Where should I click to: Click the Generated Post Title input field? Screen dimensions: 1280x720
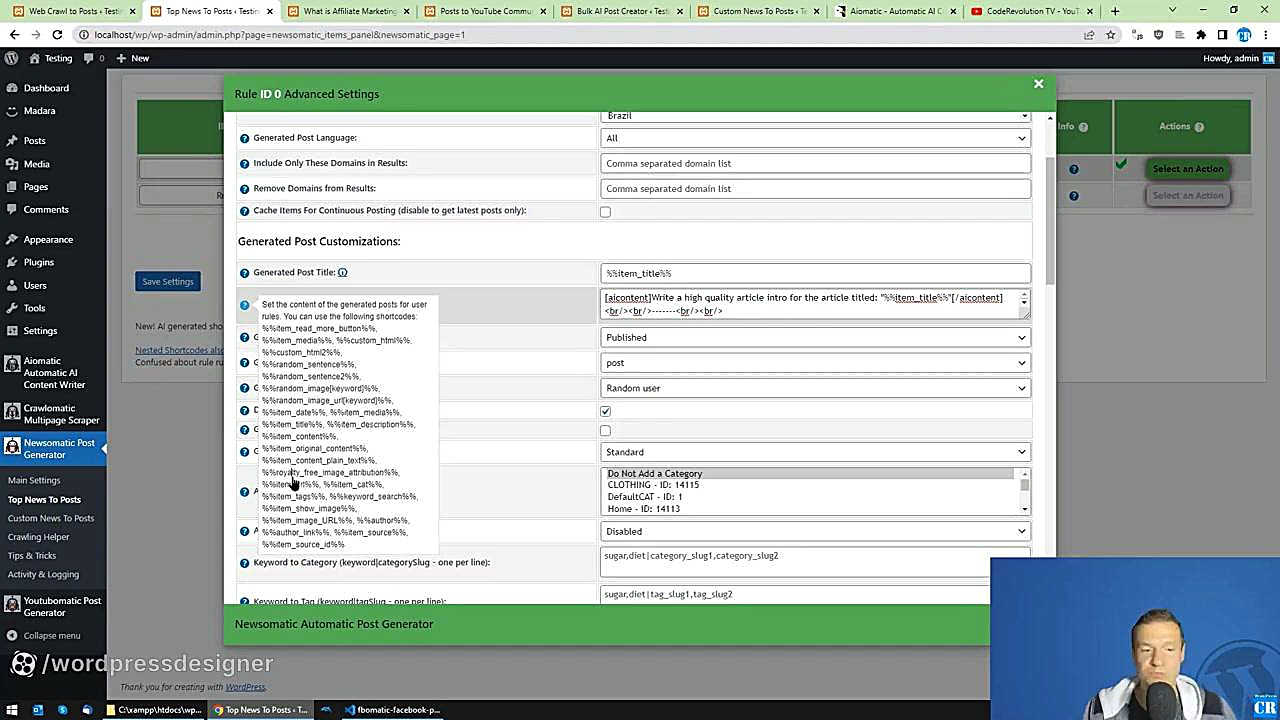click(x=816, y=273)
